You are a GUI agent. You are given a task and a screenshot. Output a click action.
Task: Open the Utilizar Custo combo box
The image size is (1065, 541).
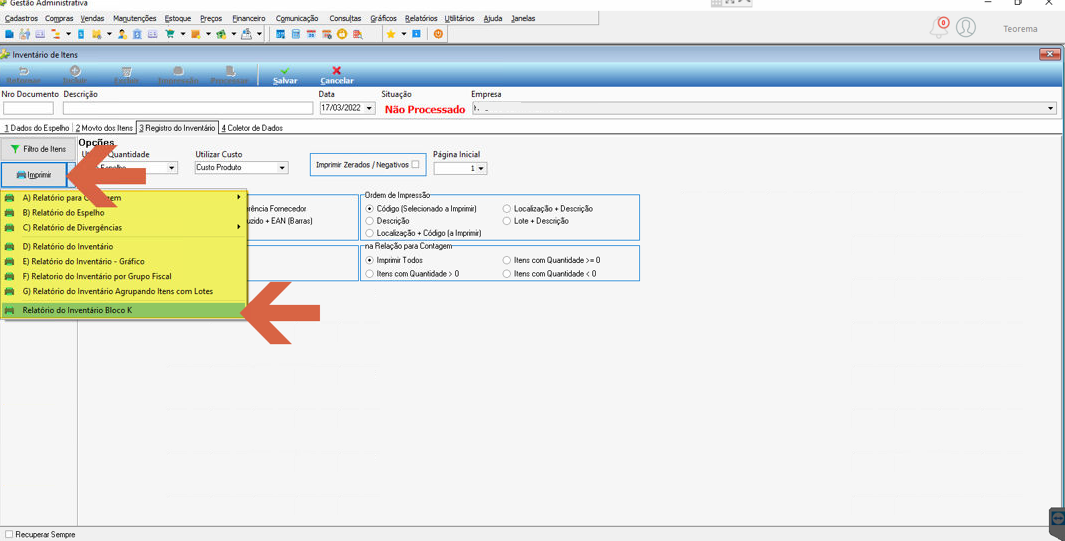click(241, 168)
